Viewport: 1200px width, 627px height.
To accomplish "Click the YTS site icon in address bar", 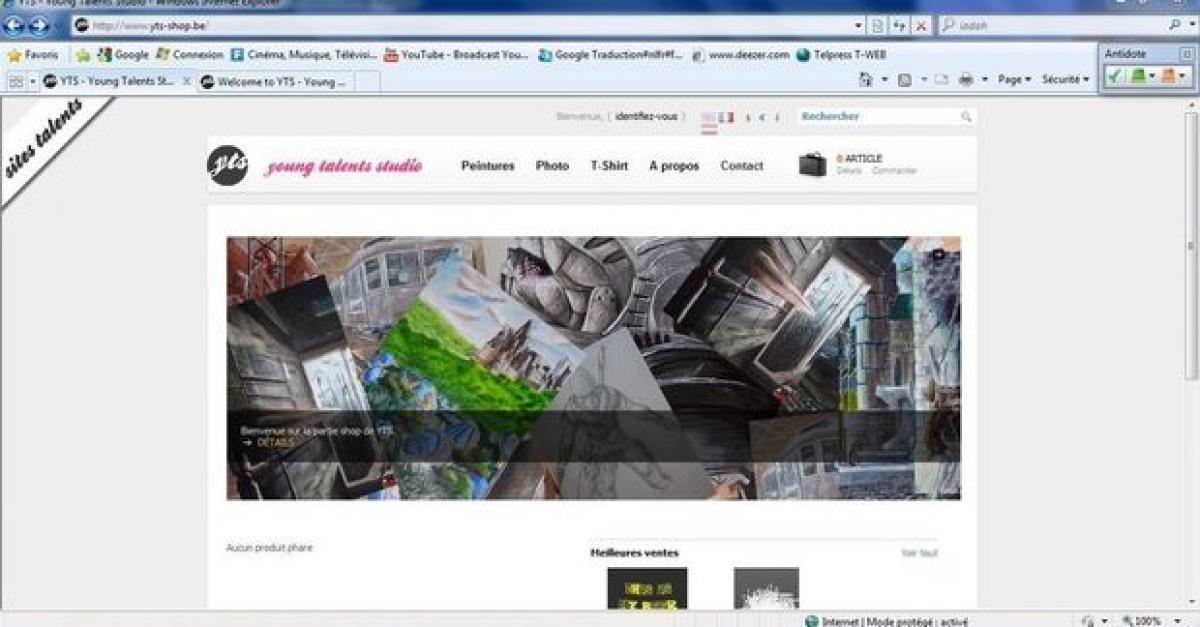I will click(x=82, y=25).
